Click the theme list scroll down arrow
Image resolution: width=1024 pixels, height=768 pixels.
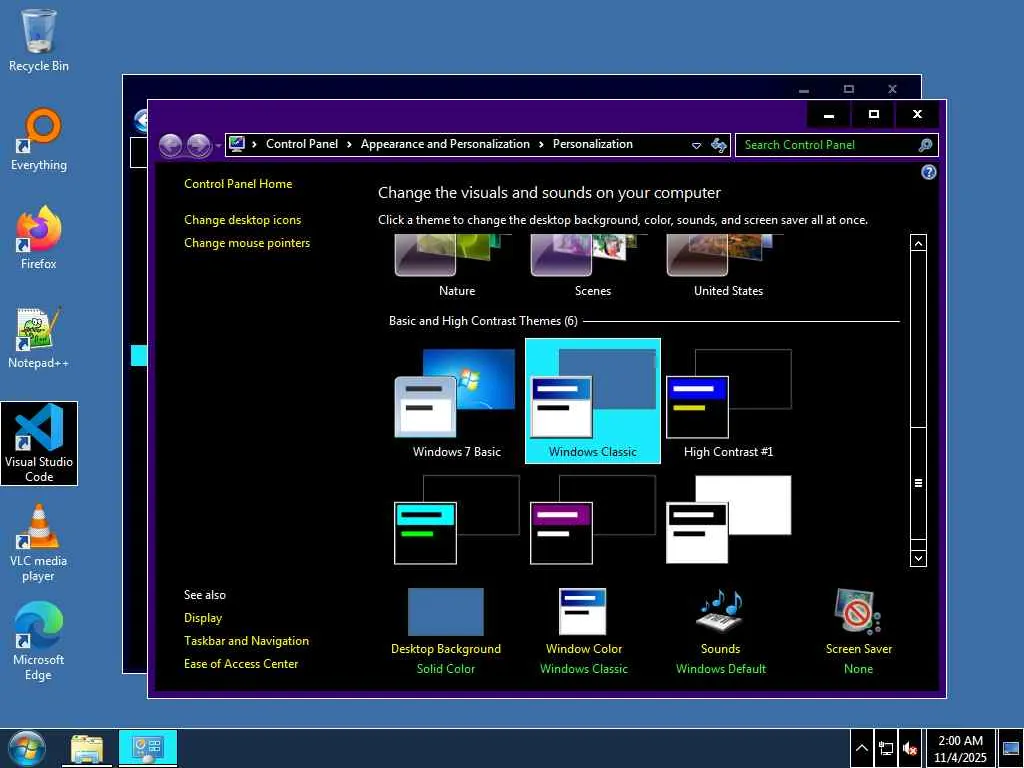click(x=918, y=558)
